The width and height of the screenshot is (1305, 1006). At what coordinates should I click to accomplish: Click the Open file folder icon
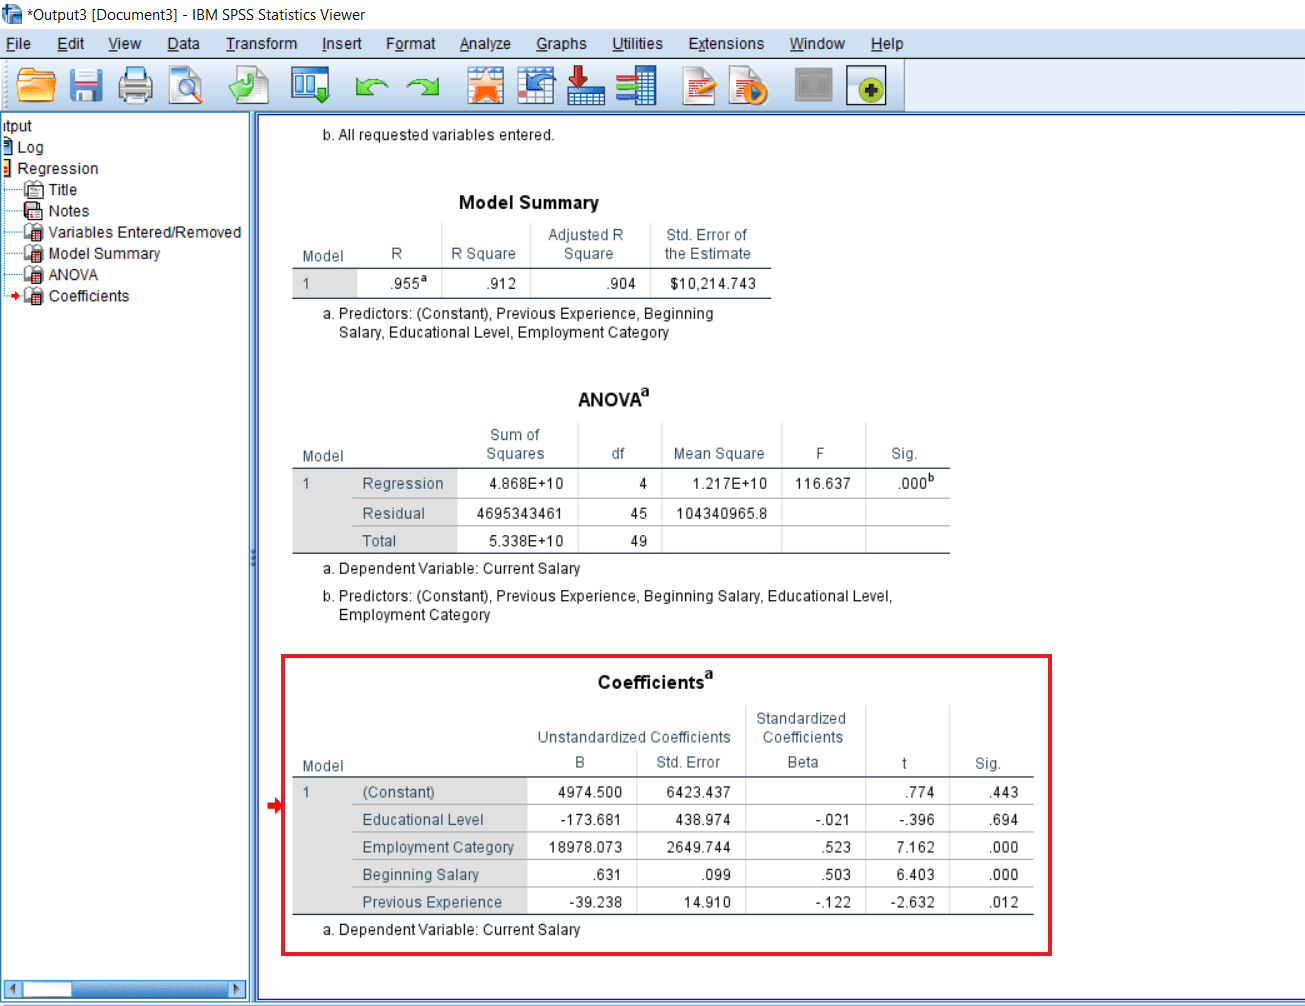tap(36, 86)
